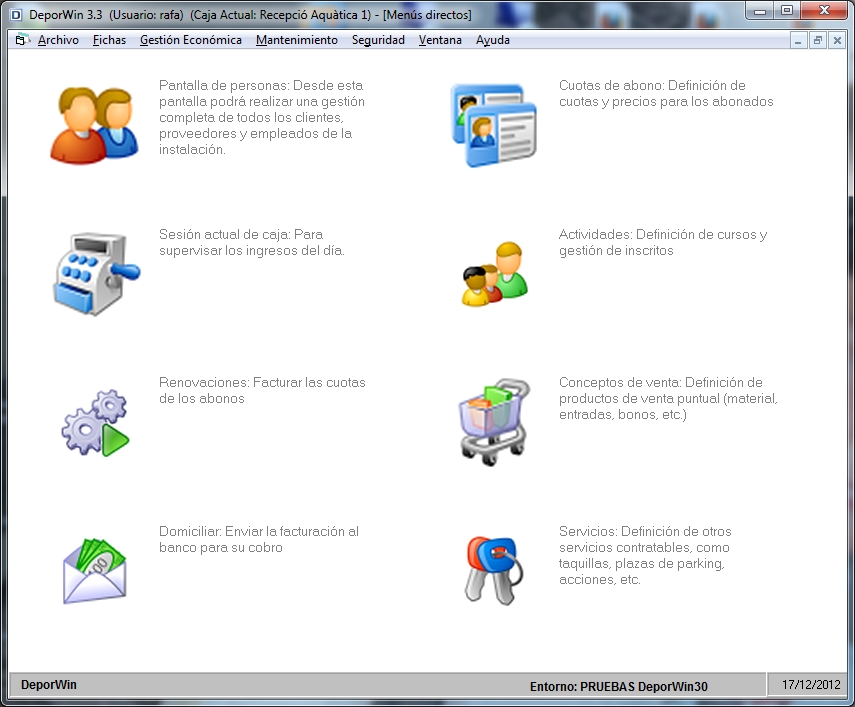Open the Fichas menu
Viewport: 855px width, 707px height.
pos(109,40)
